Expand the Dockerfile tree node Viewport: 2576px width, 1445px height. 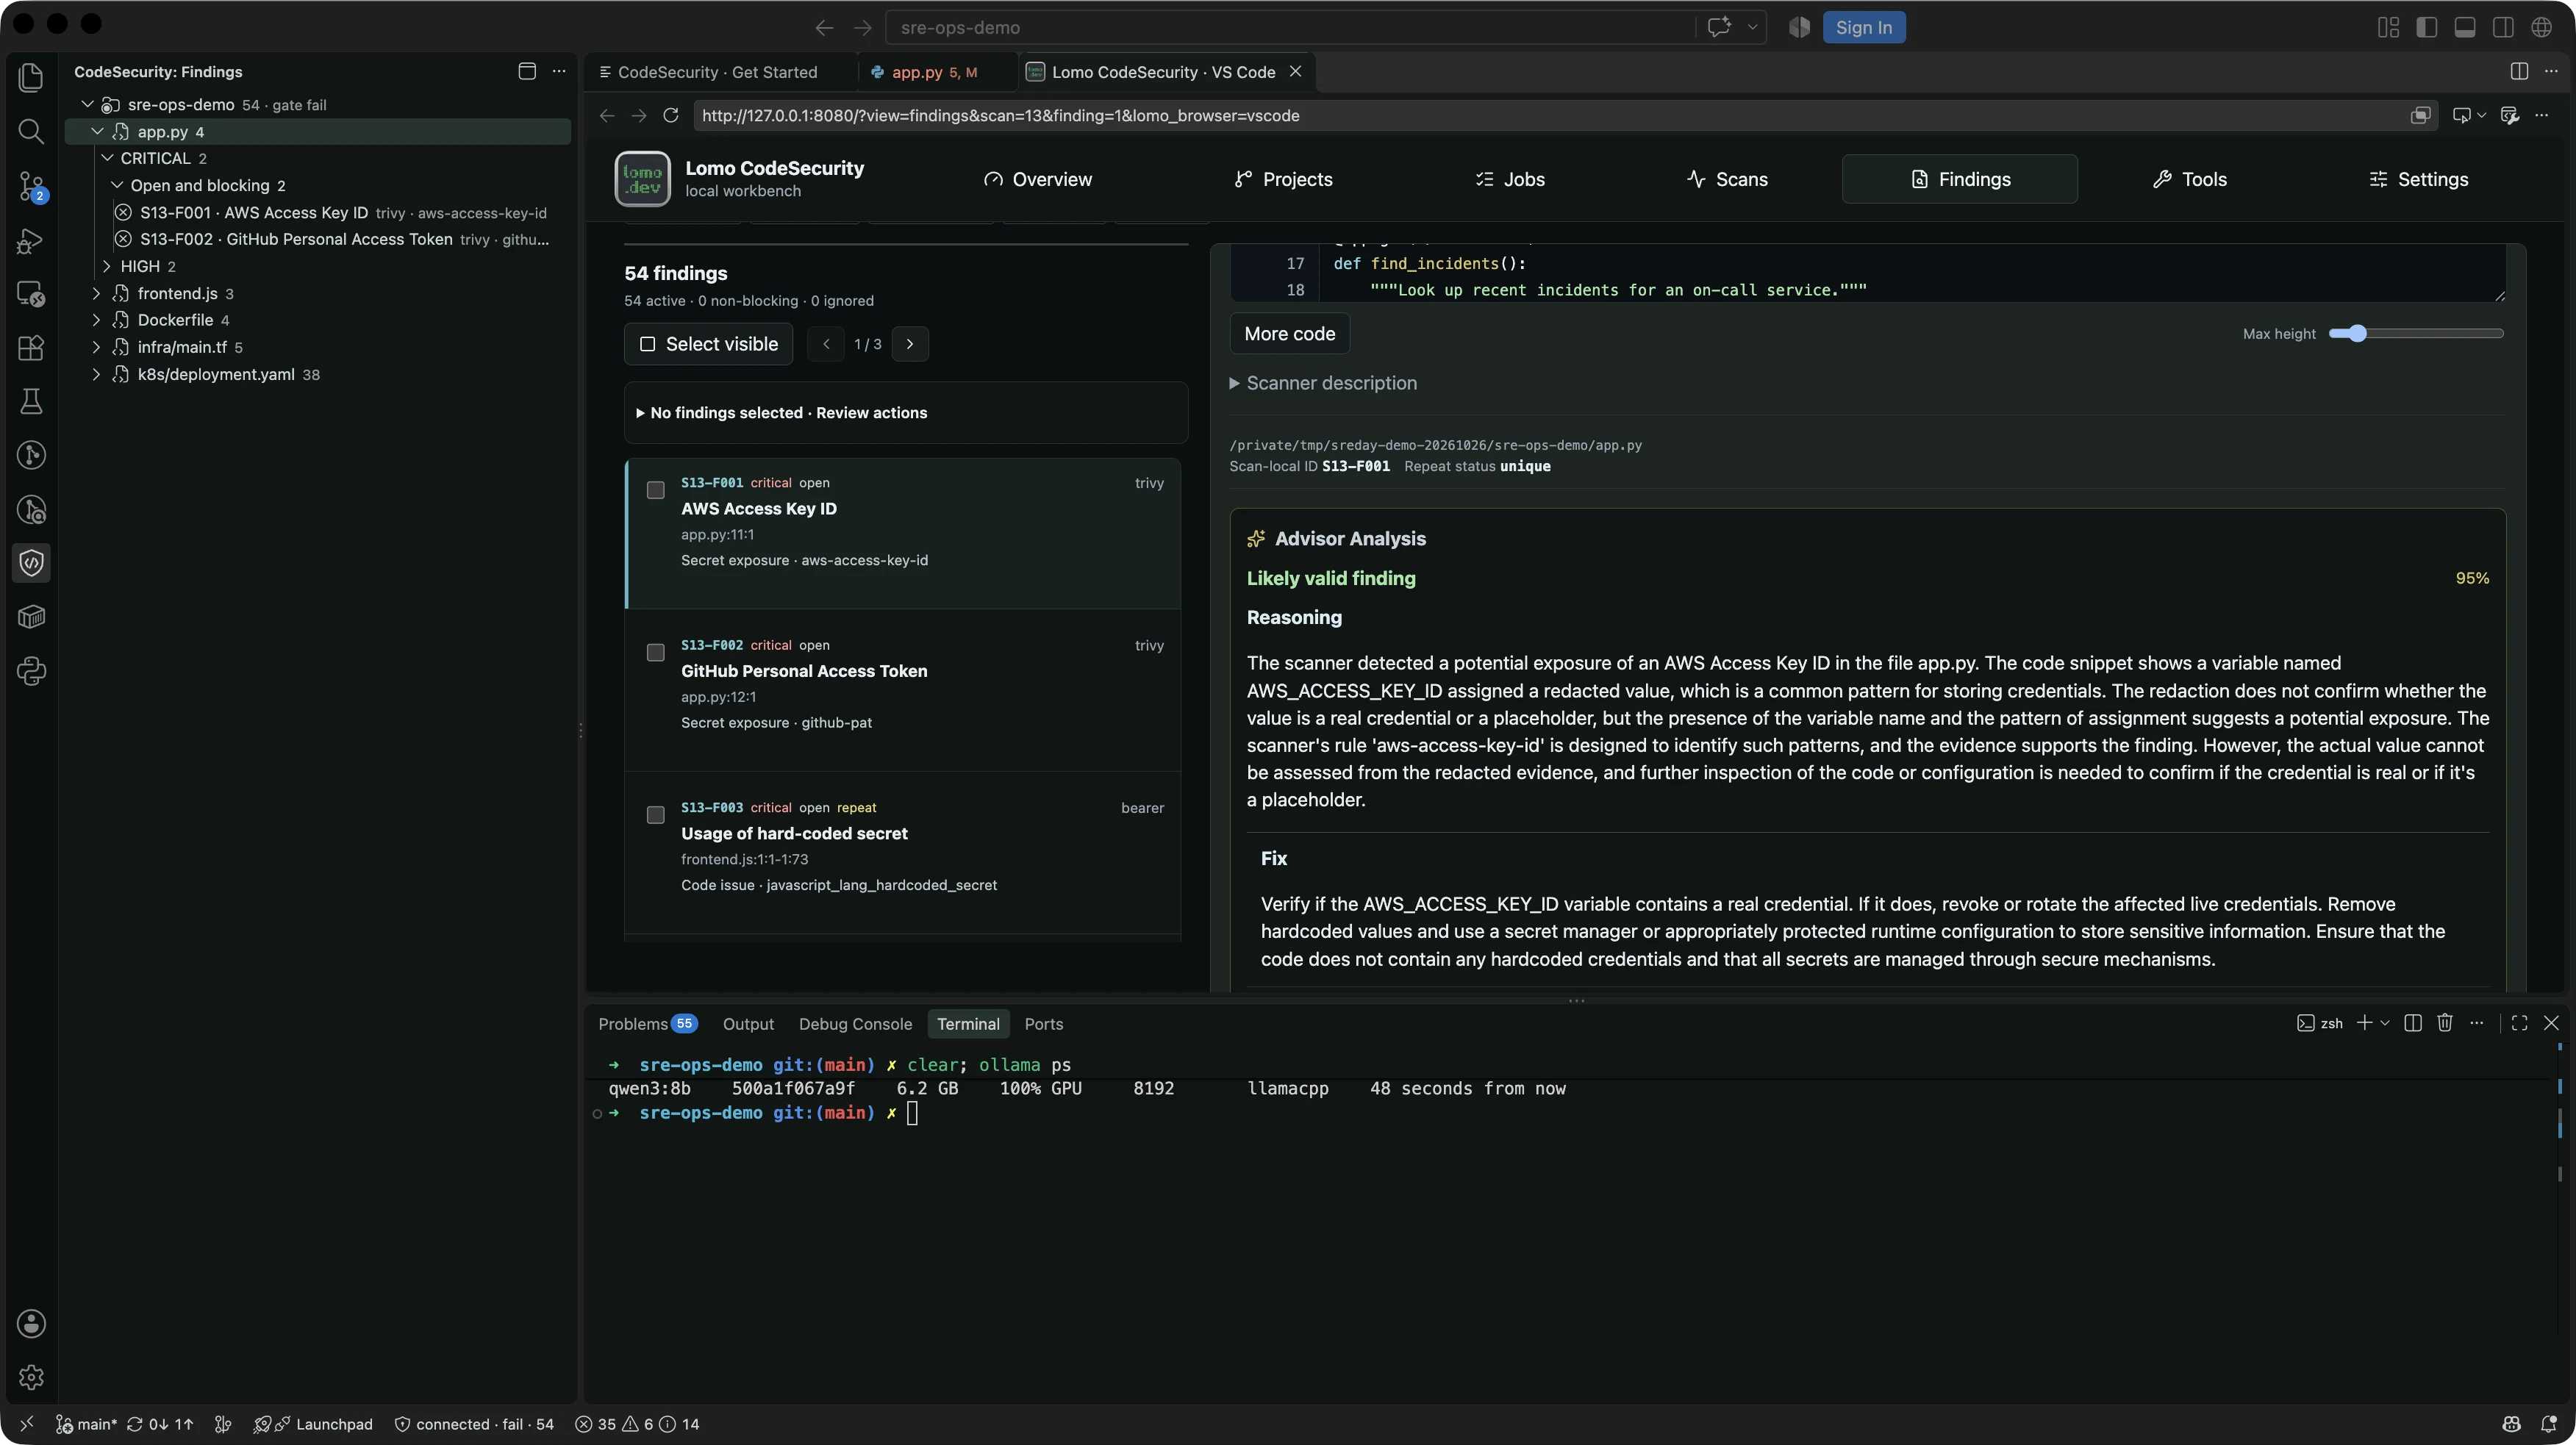point(96,320)
